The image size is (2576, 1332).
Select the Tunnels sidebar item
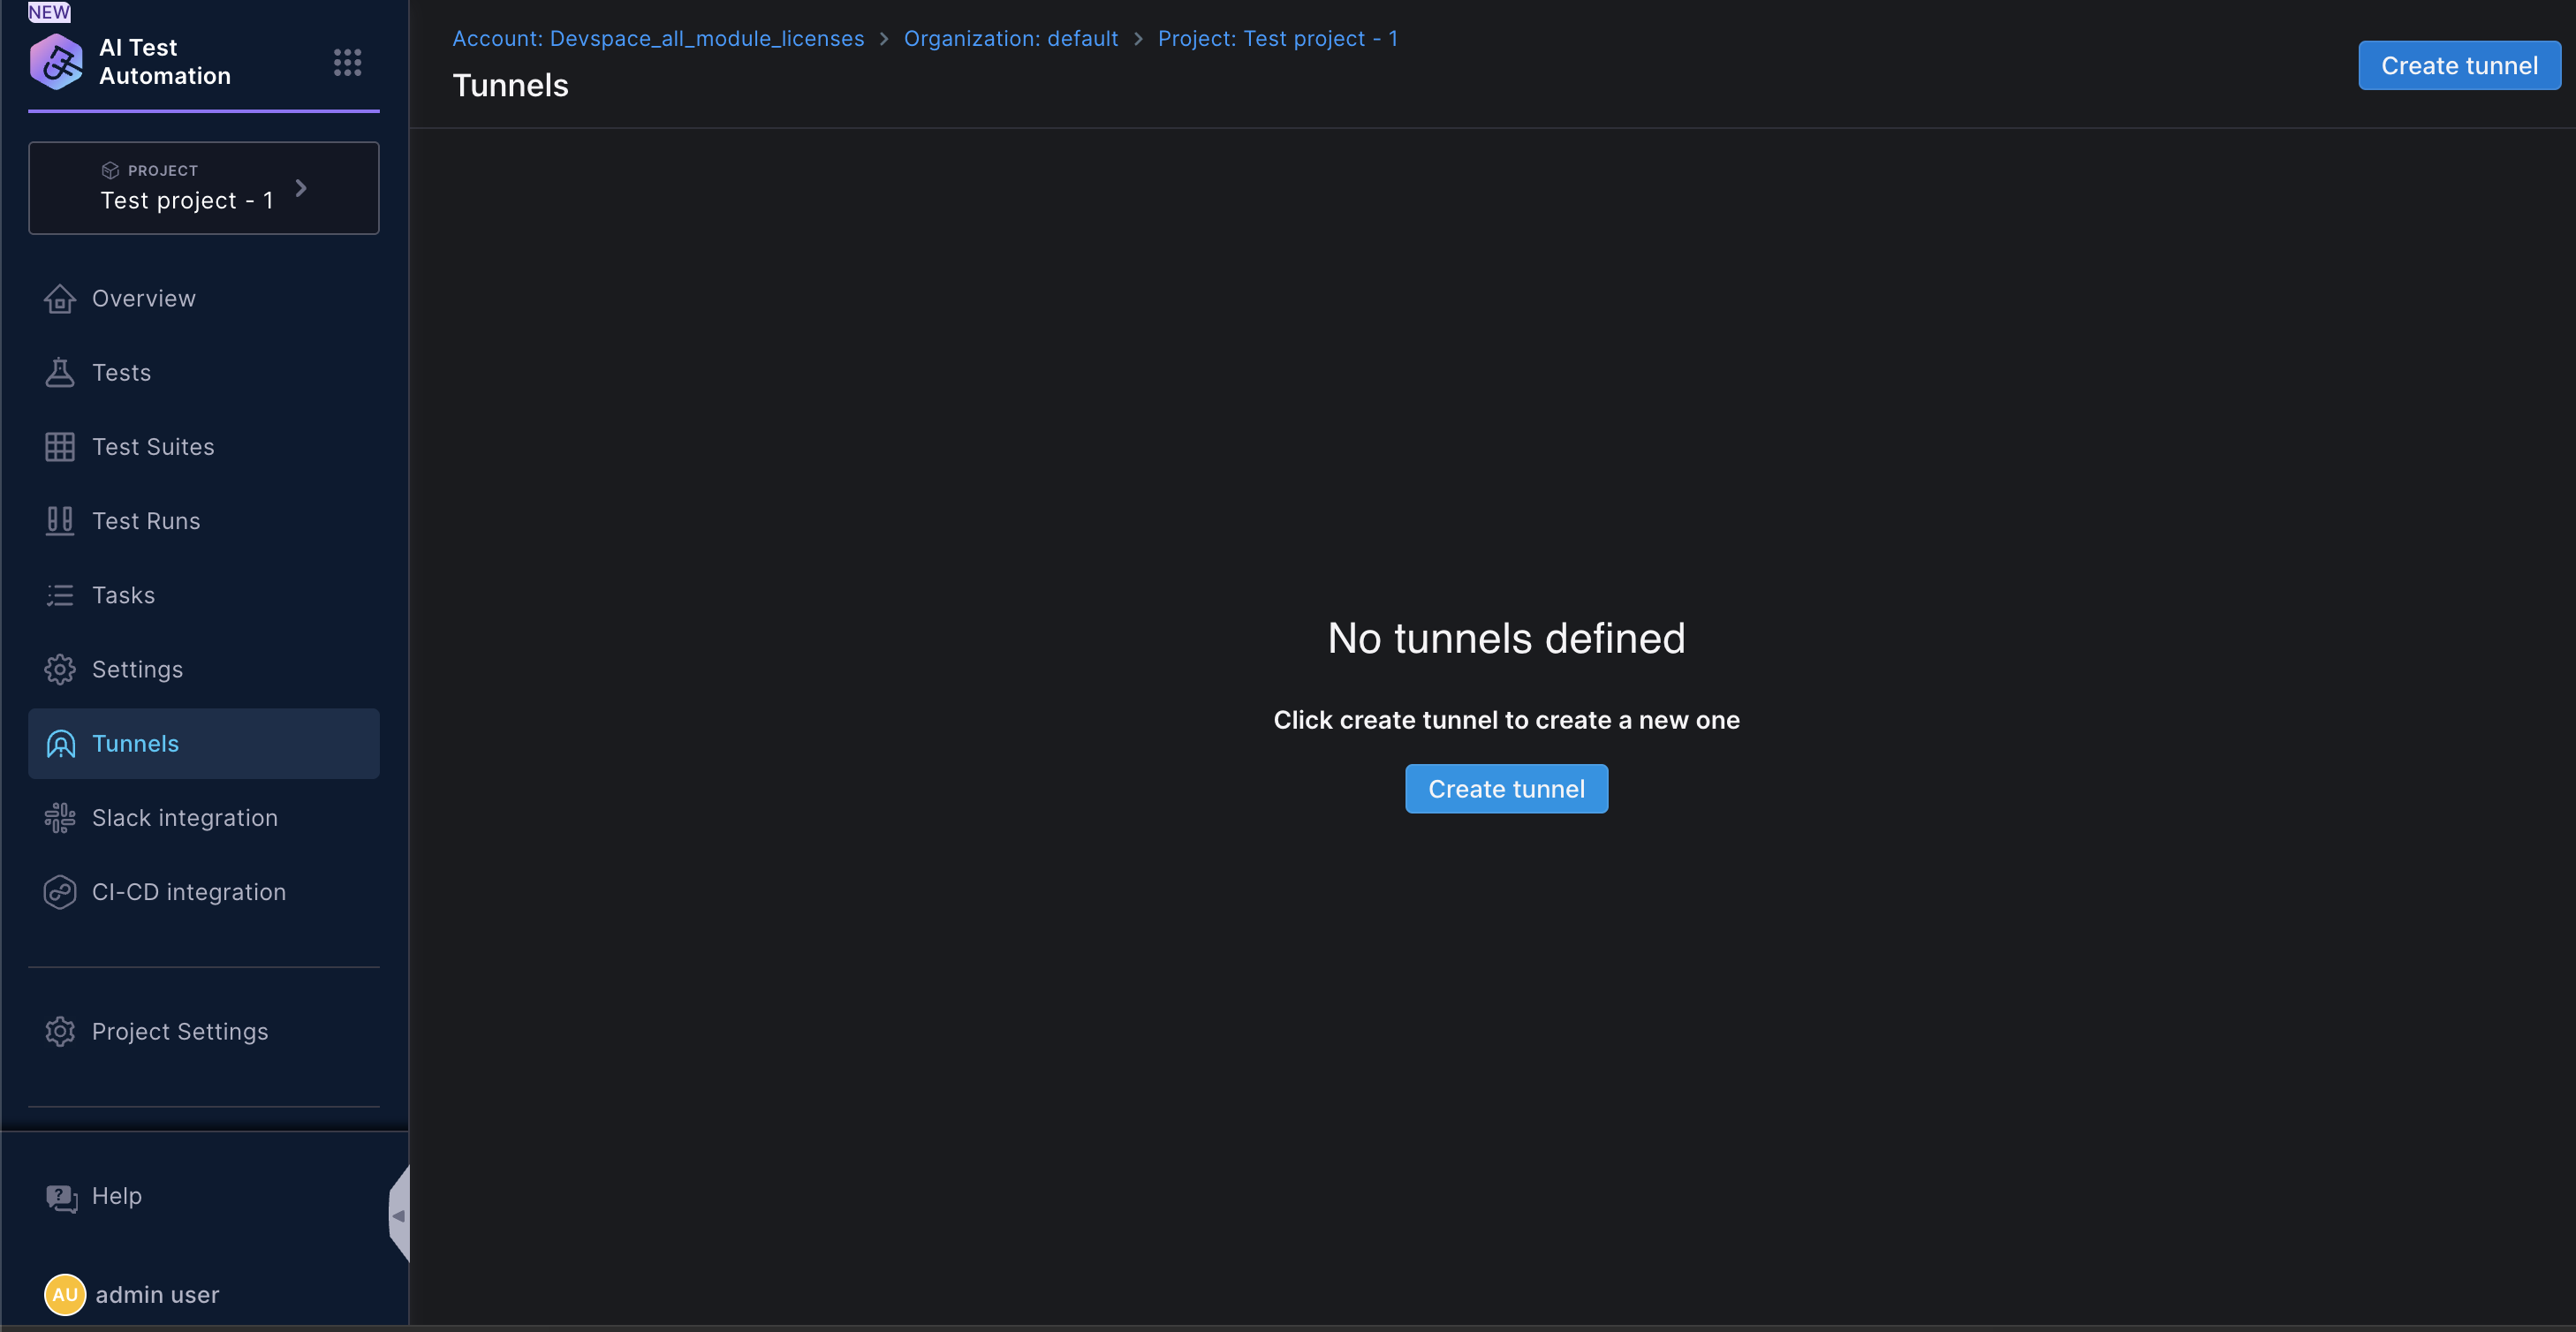[135, 743]
